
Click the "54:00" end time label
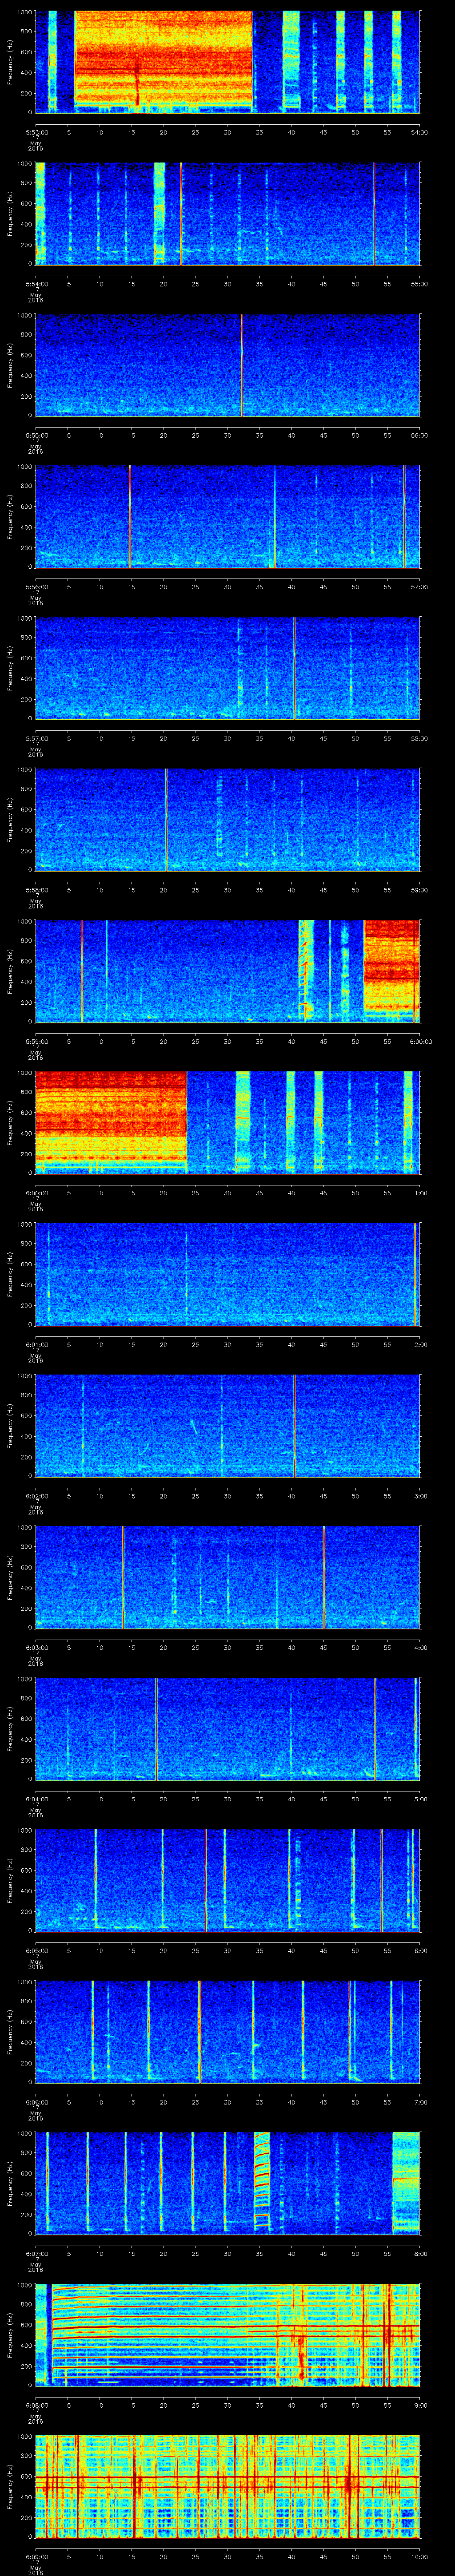pyautogui.click(x=420, y=132)
